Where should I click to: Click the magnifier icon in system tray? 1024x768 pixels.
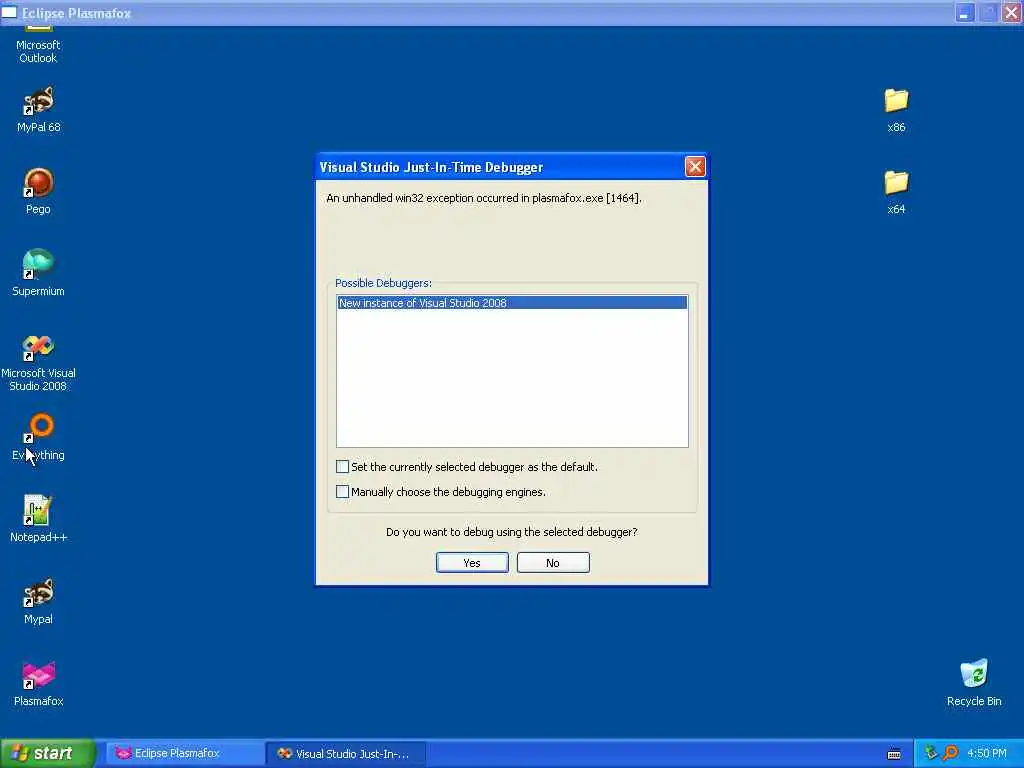click(x=951, y=753)
